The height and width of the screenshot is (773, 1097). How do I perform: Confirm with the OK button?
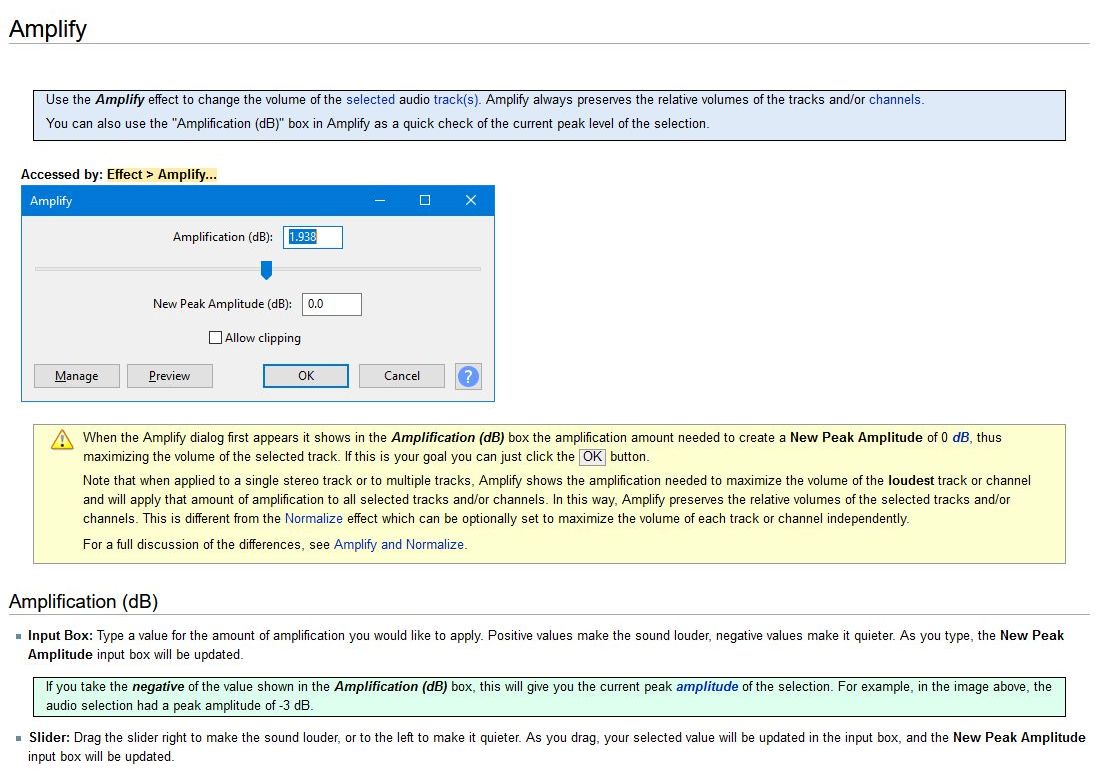[306, 376]
